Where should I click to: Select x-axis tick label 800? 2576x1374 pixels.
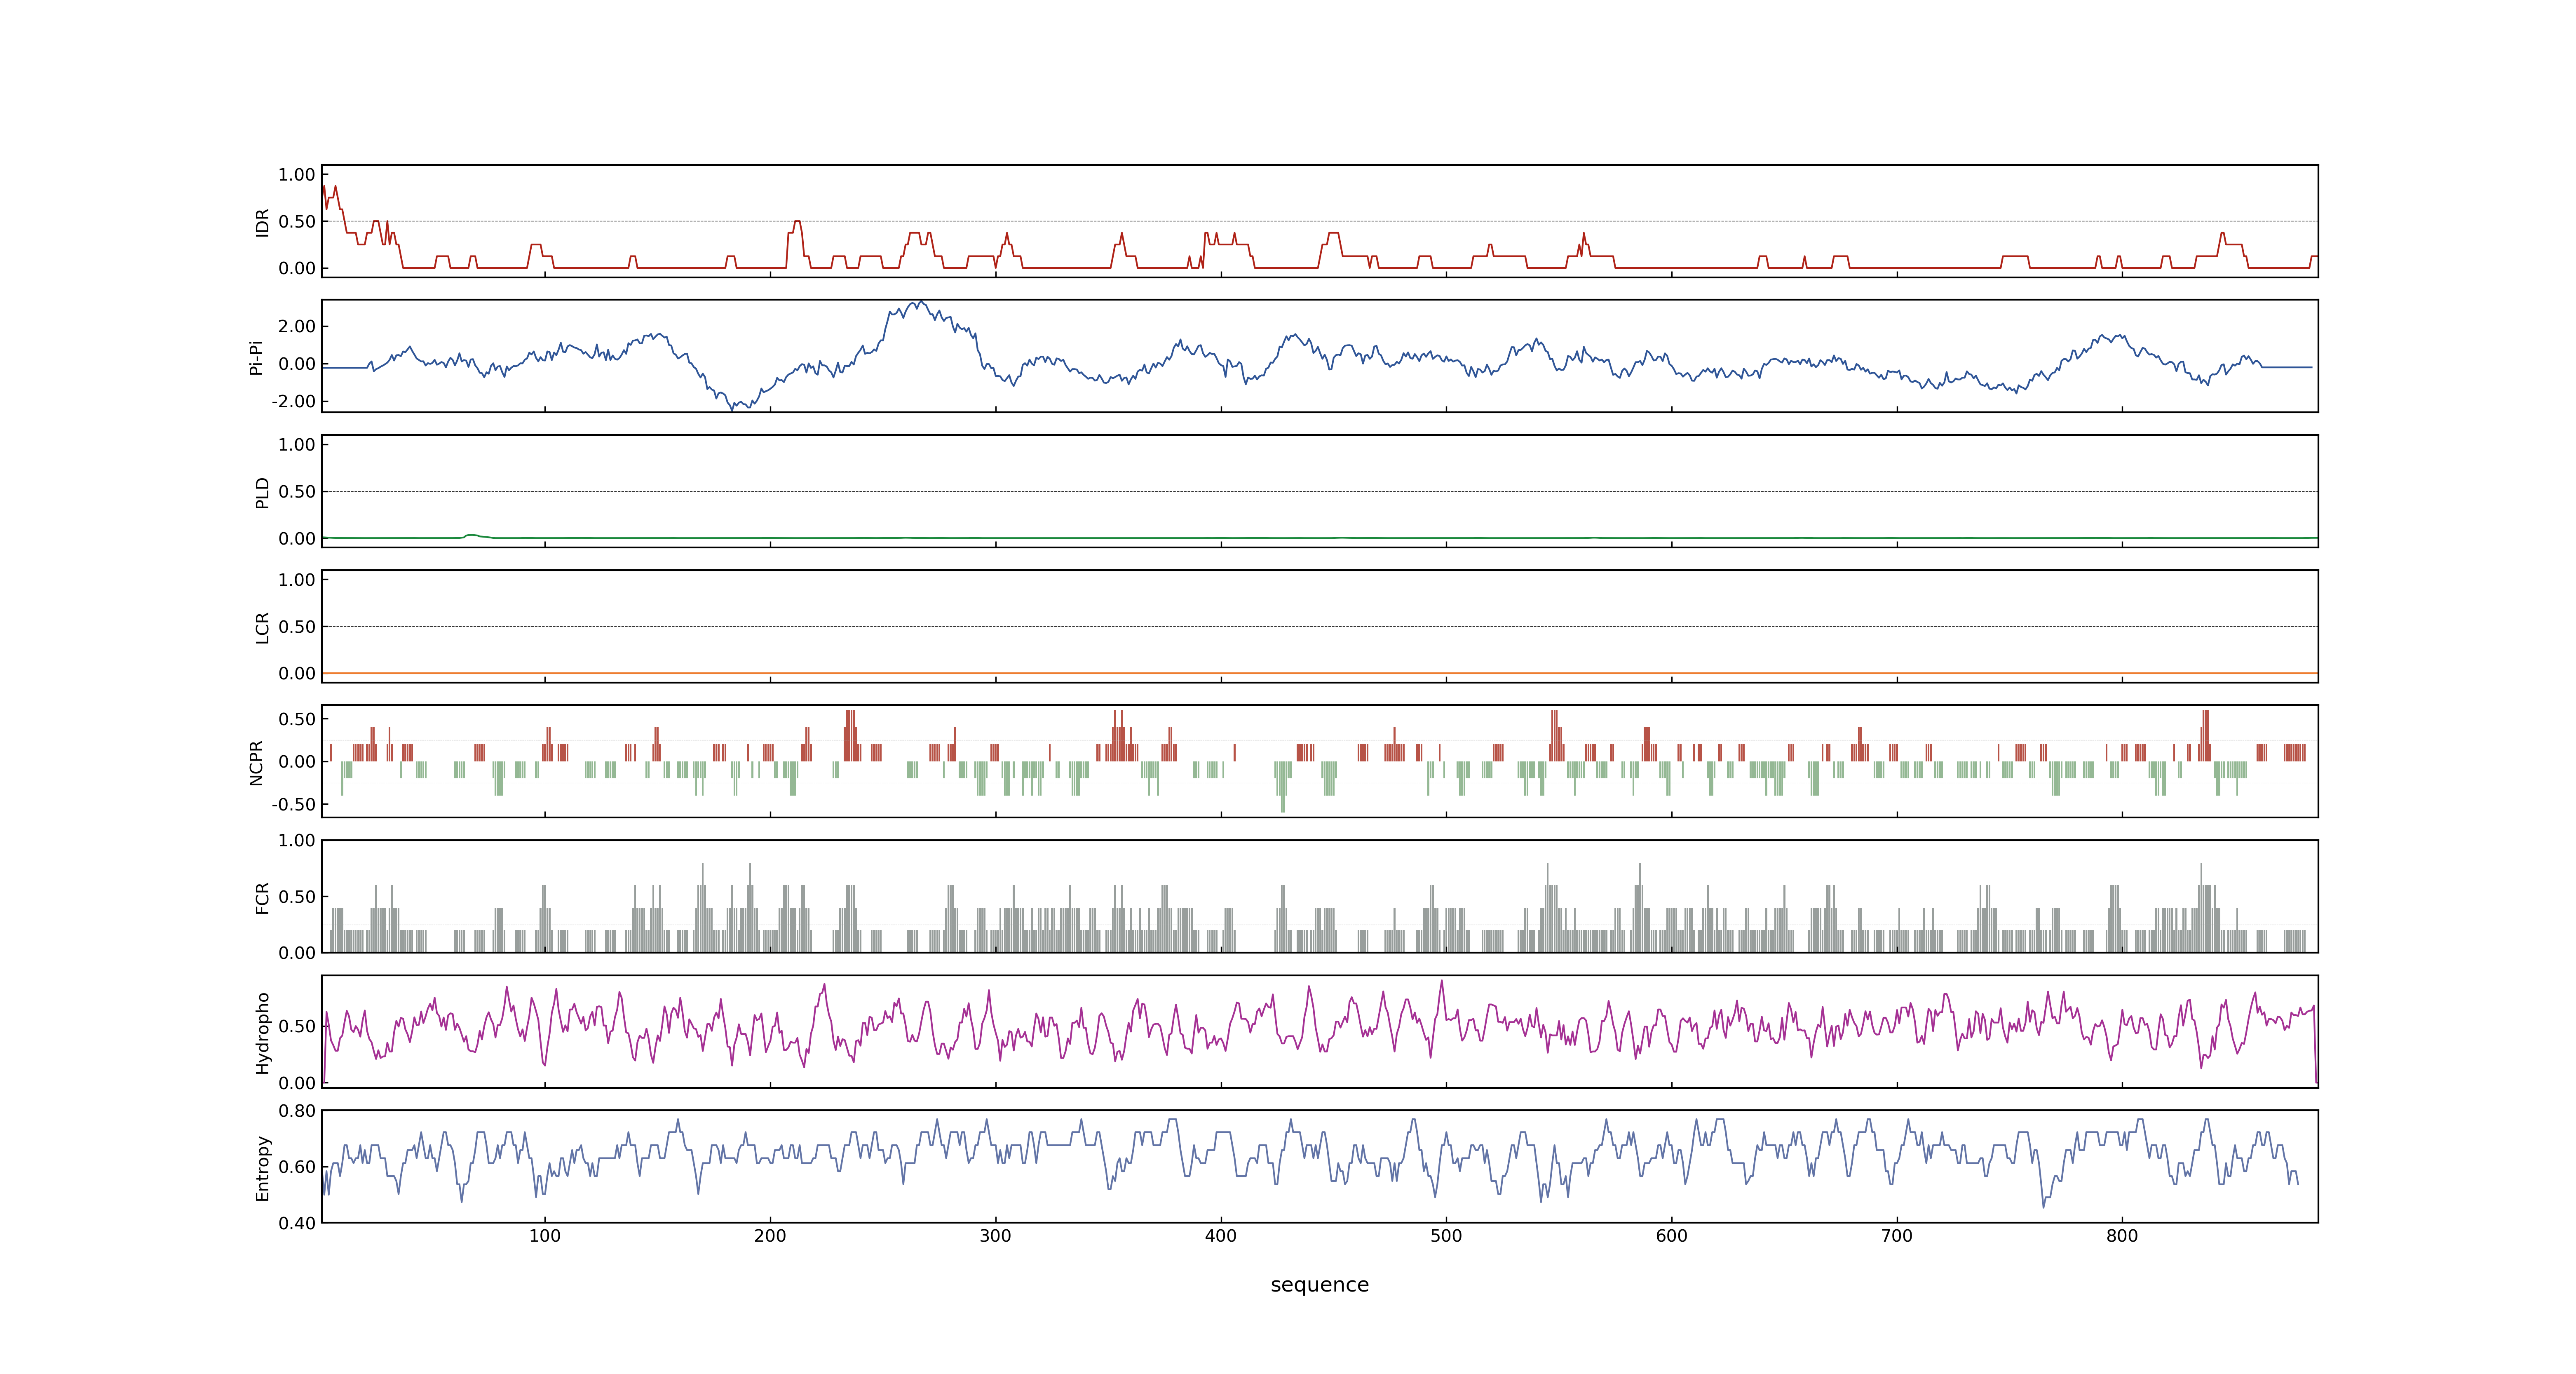click(x=2122, y=1236)
